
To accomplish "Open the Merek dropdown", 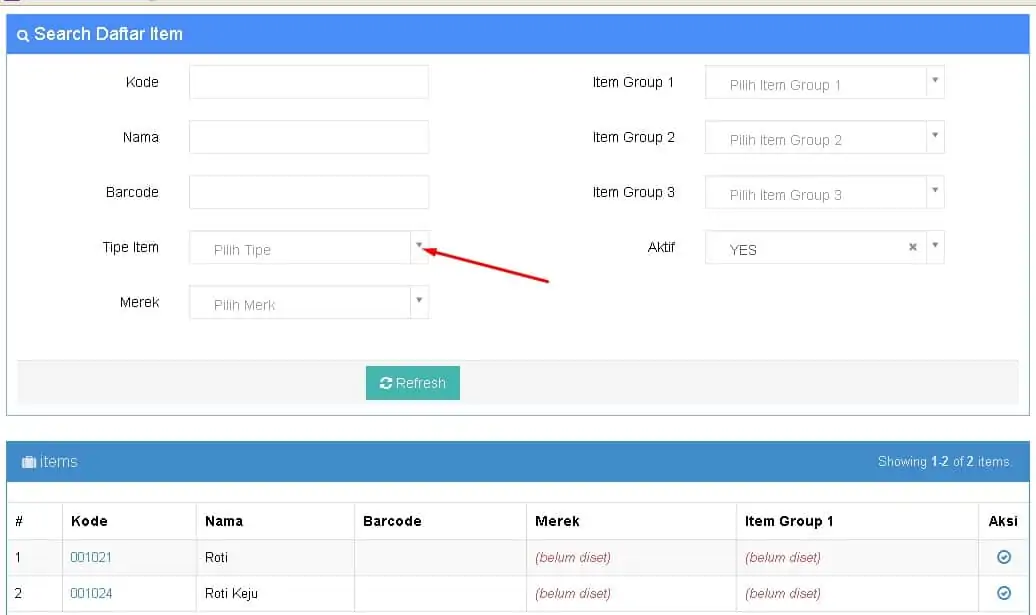I will pyautogui.click(x=419, y=301).
